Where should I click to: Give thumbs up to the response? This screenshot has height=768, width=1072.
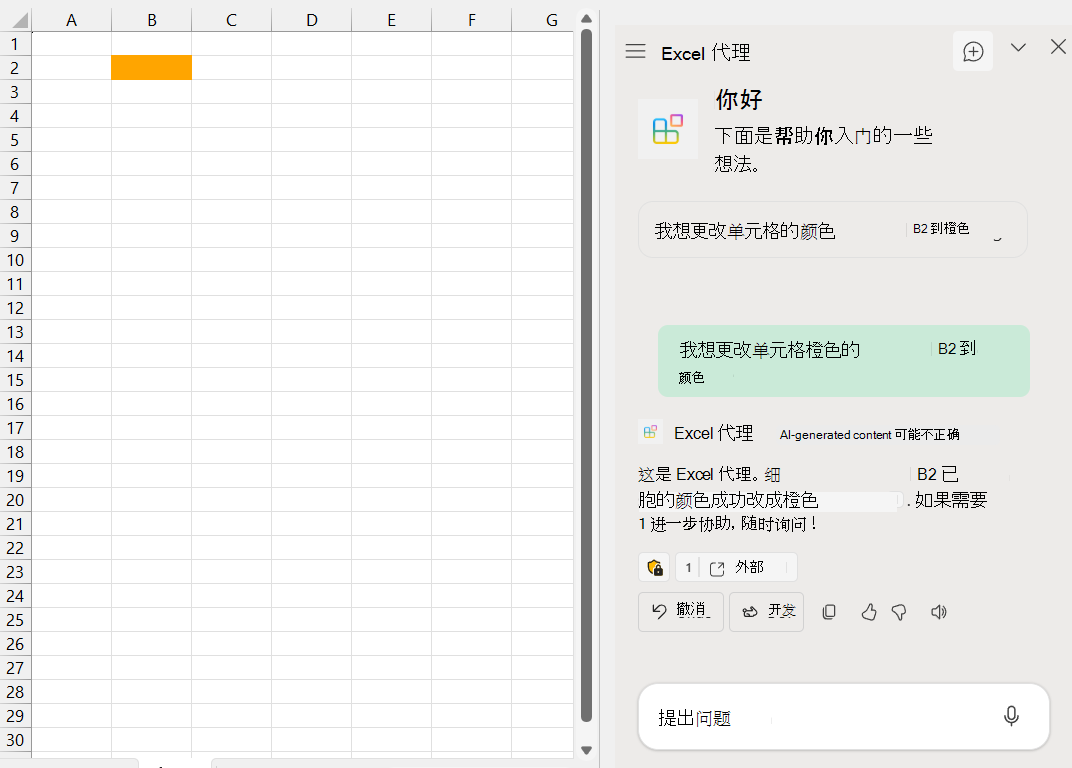pos(868,611)
